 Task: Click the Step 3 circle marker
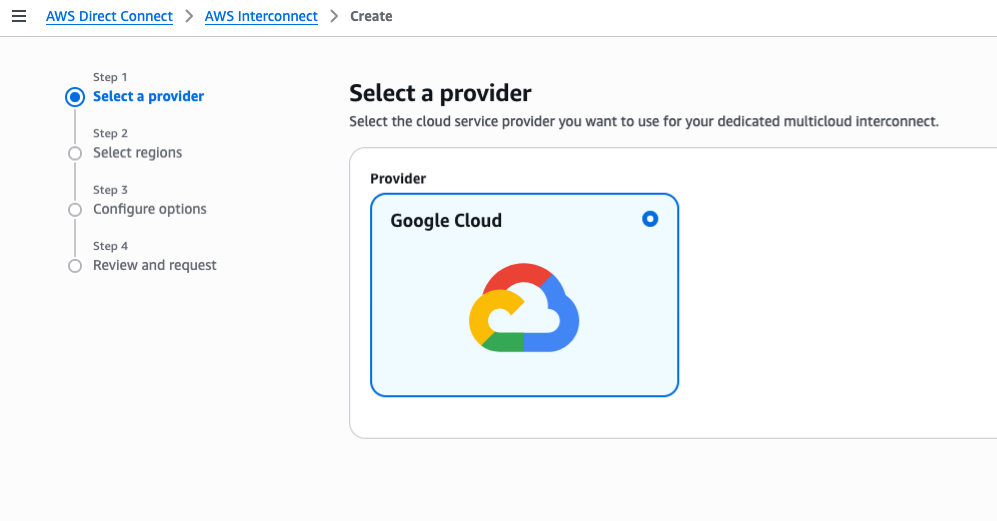pos(74,210)
